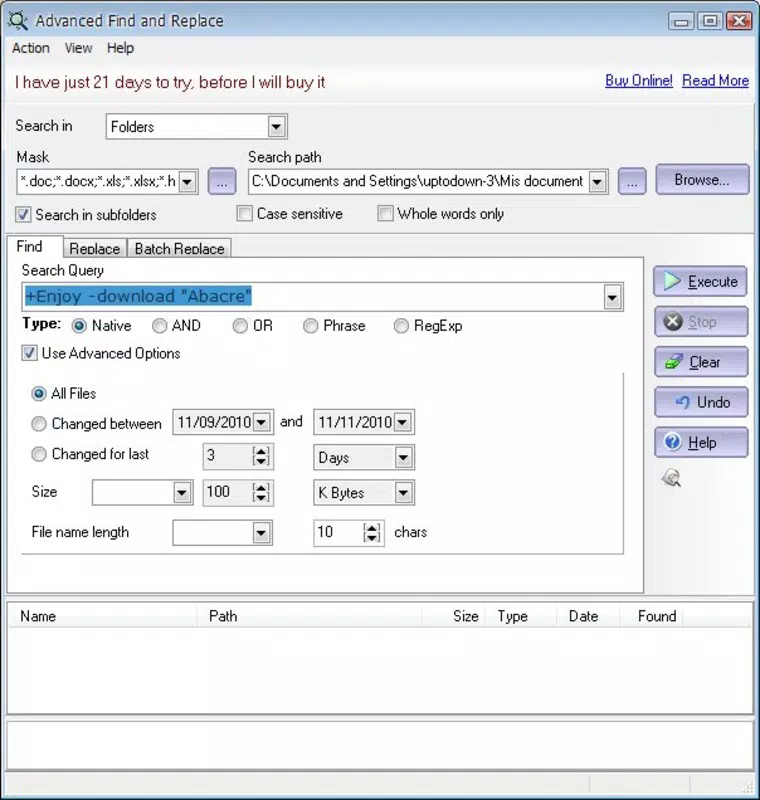Image resolution: width=760 pixels, height=800 pixels.
Task: Follow the Read More link
Action: coord(716,81)
